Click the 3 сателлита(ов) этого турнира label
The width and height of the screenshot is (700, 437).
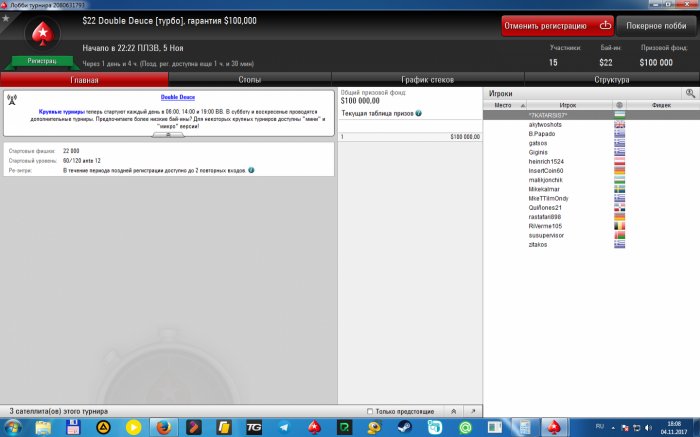pos(58,411)
